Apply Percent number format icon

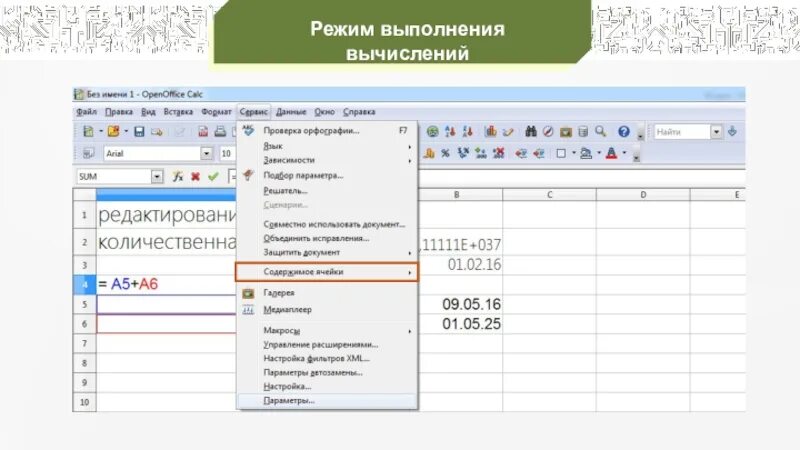click(x=445, y=153)
